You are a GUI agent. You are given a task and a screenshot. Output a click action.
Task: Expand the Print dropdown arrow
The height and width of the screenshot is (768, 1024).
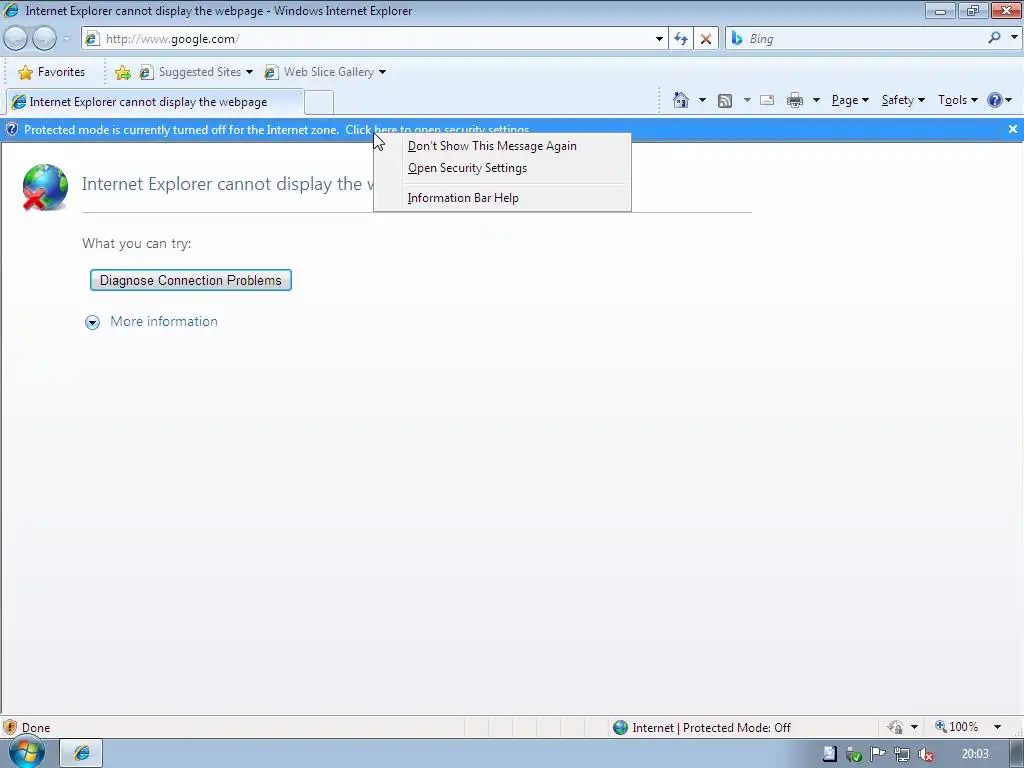click(816, 100)
